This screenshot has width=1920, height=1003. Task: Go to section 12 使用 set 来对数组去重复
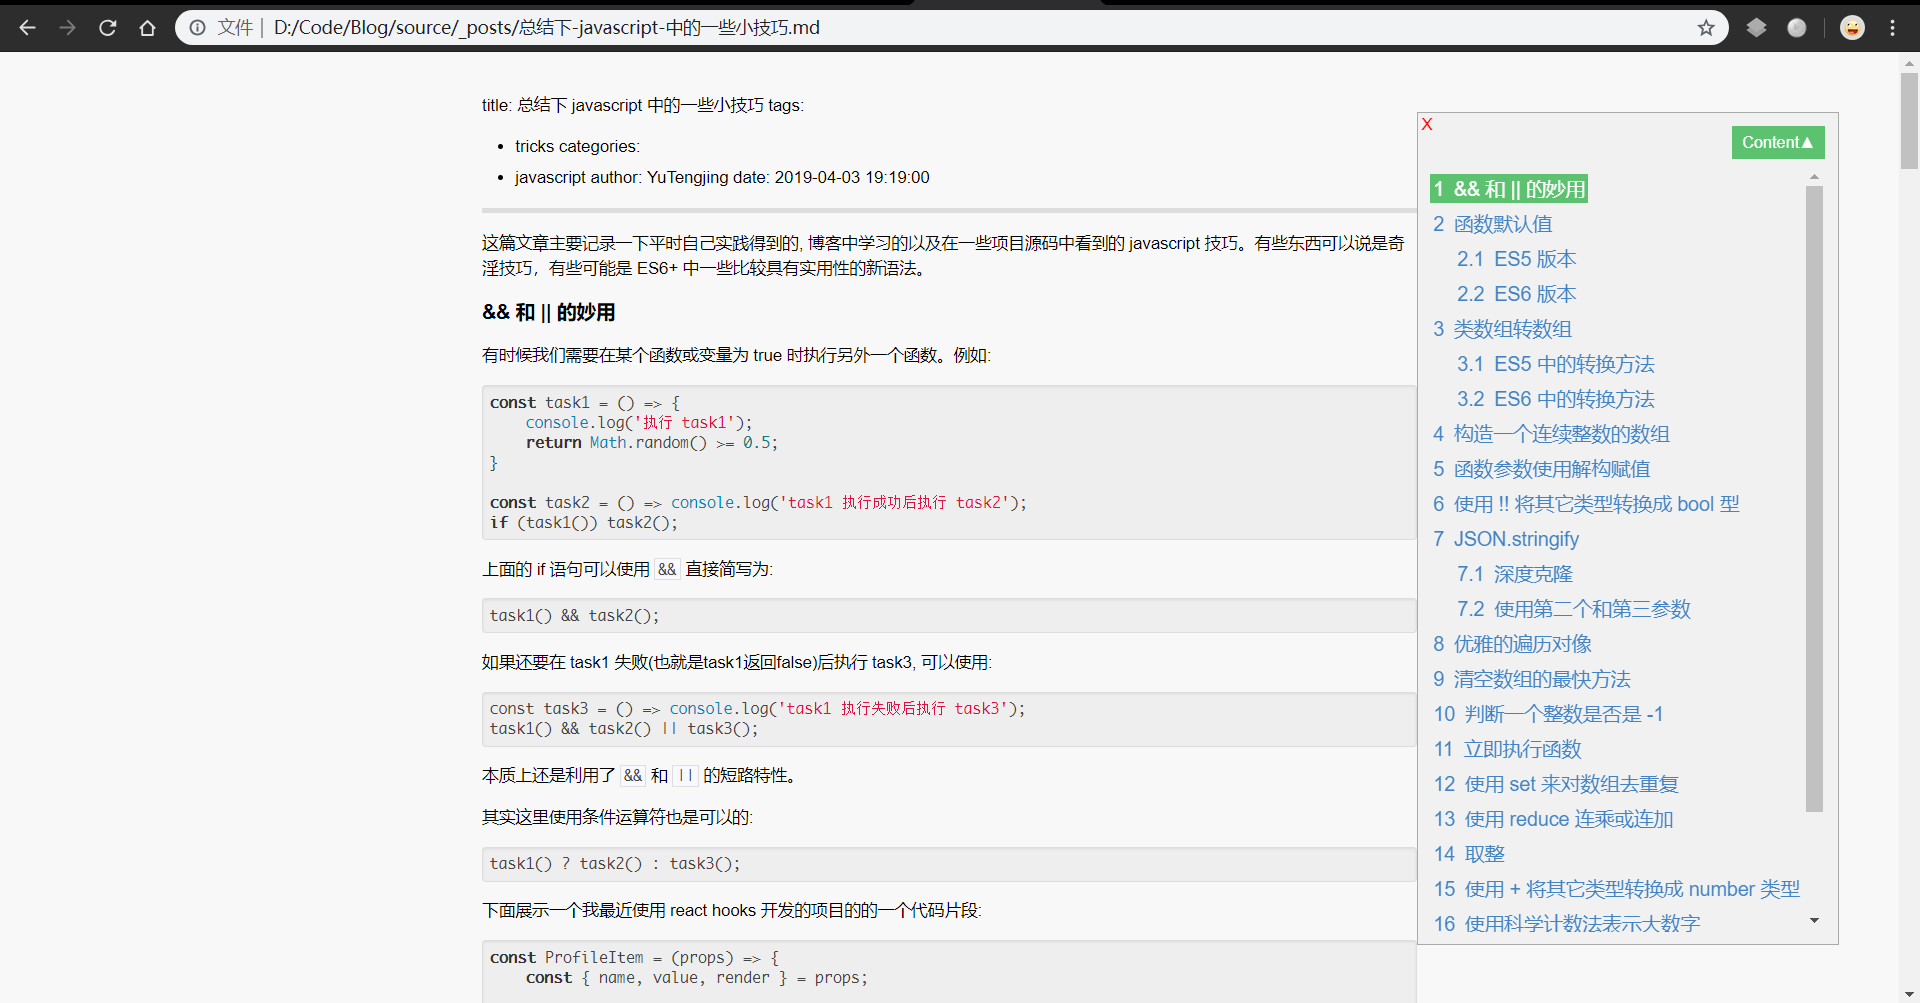[x=1556, y=784]
